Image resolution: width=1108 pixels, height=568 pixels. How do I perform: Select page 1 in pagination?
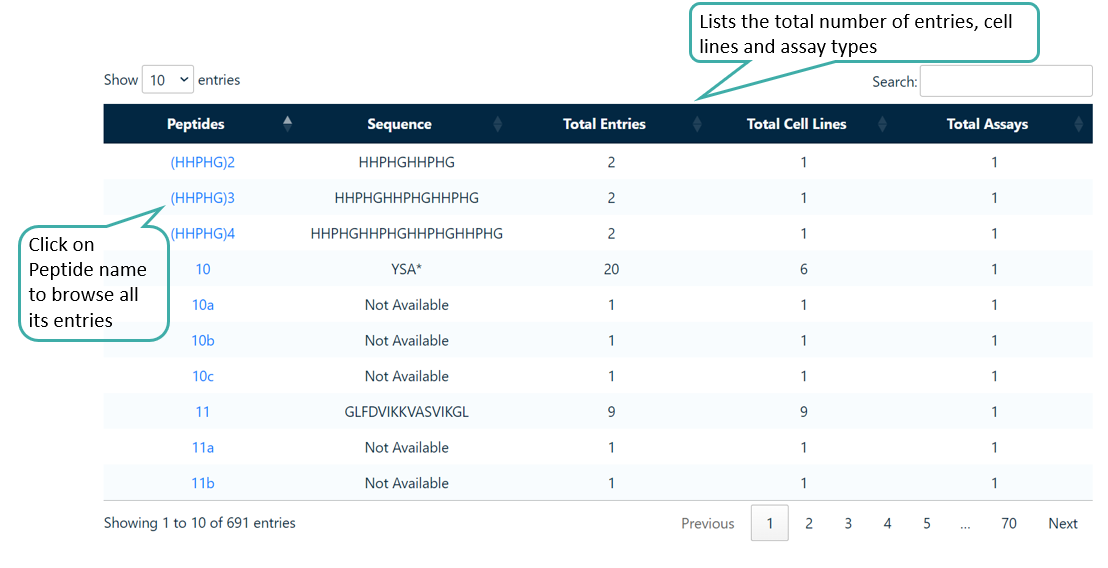pos(770,523)
